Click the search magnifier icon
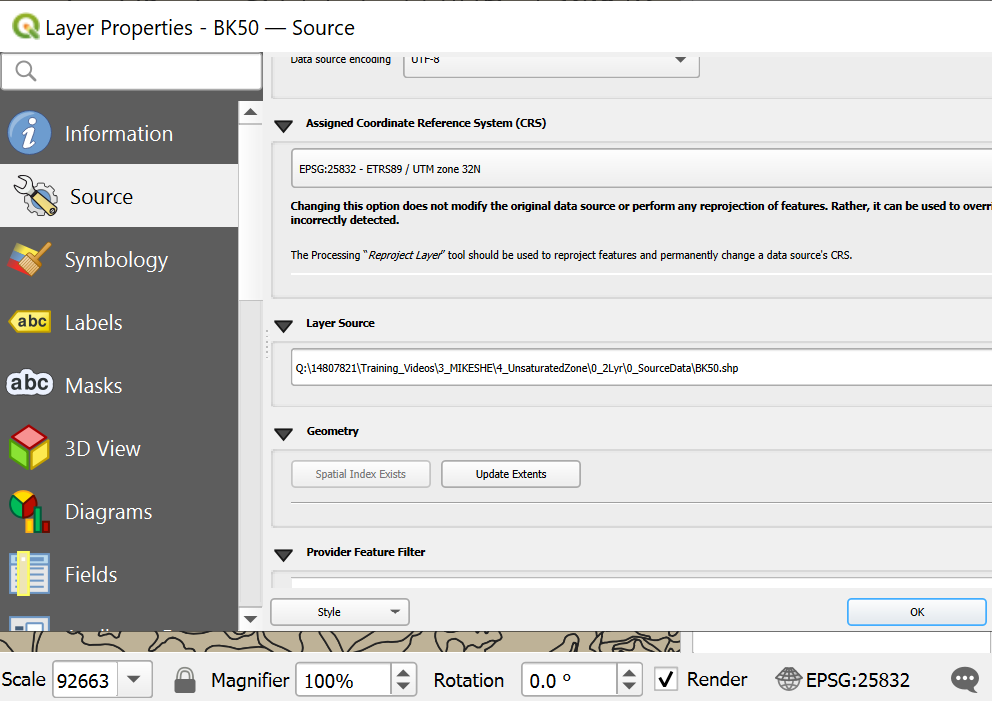The image size is (992, 701). click(25, 71)
